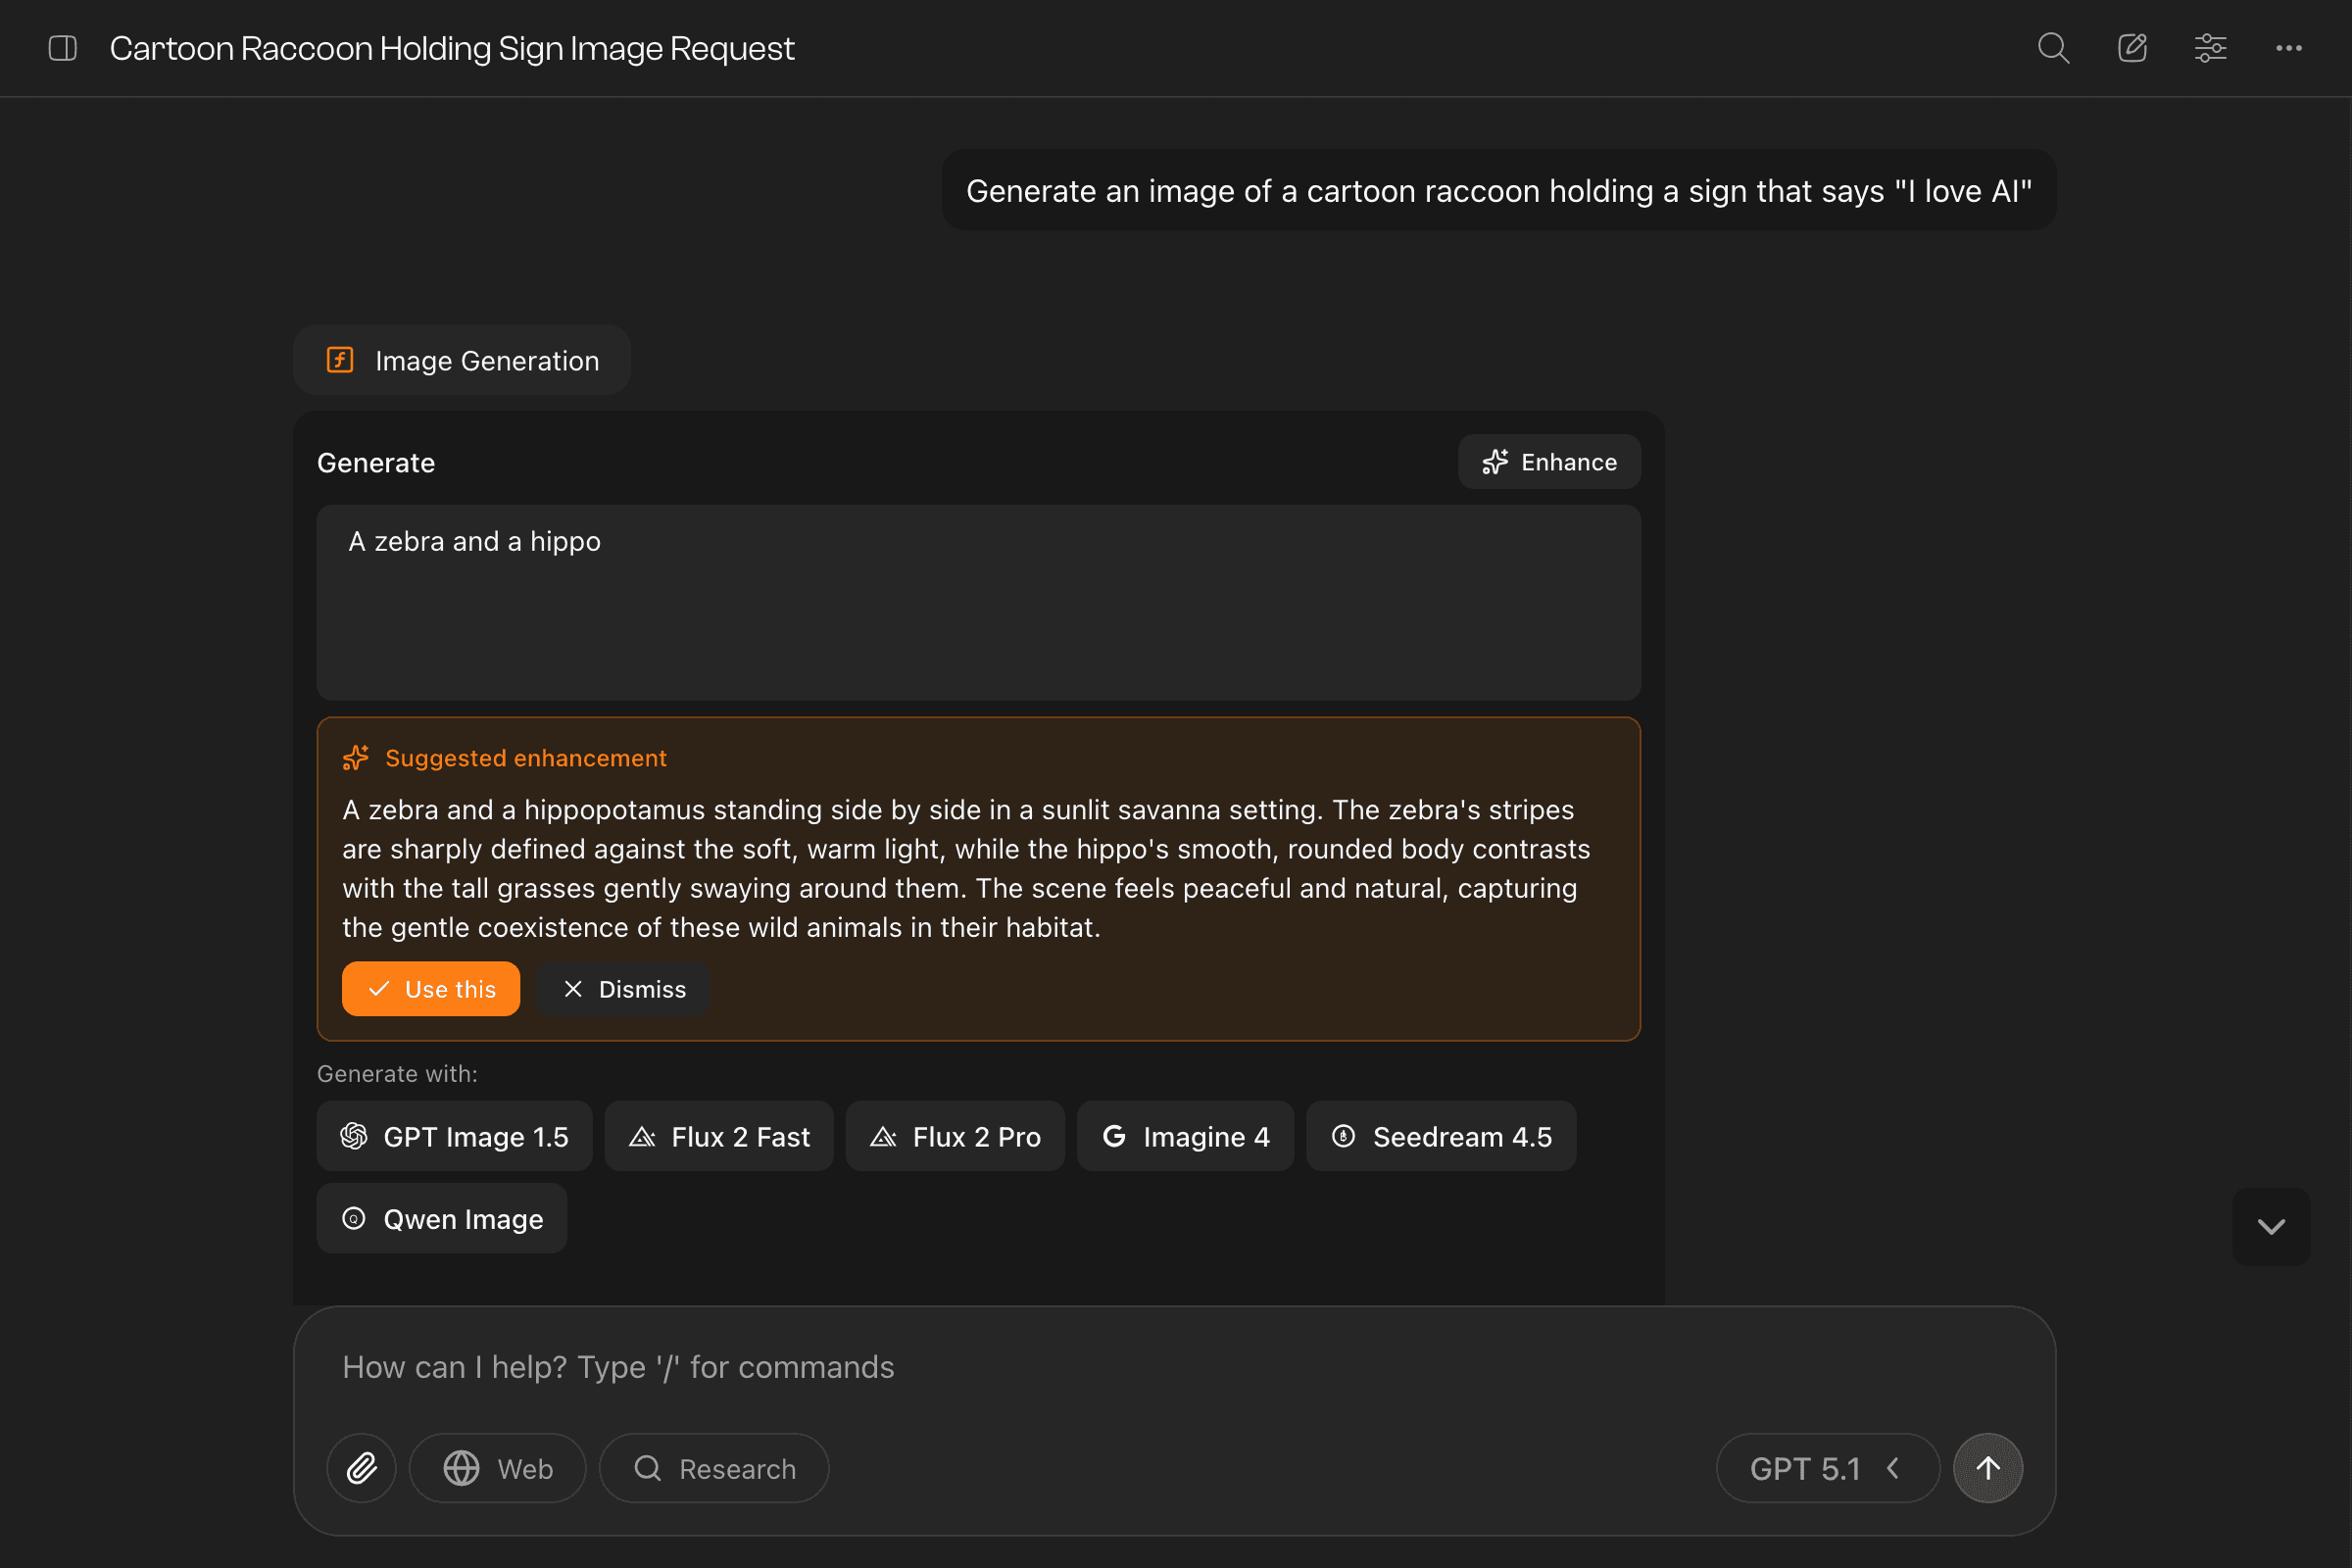Open chat settings via the sliders icon

2210,47
